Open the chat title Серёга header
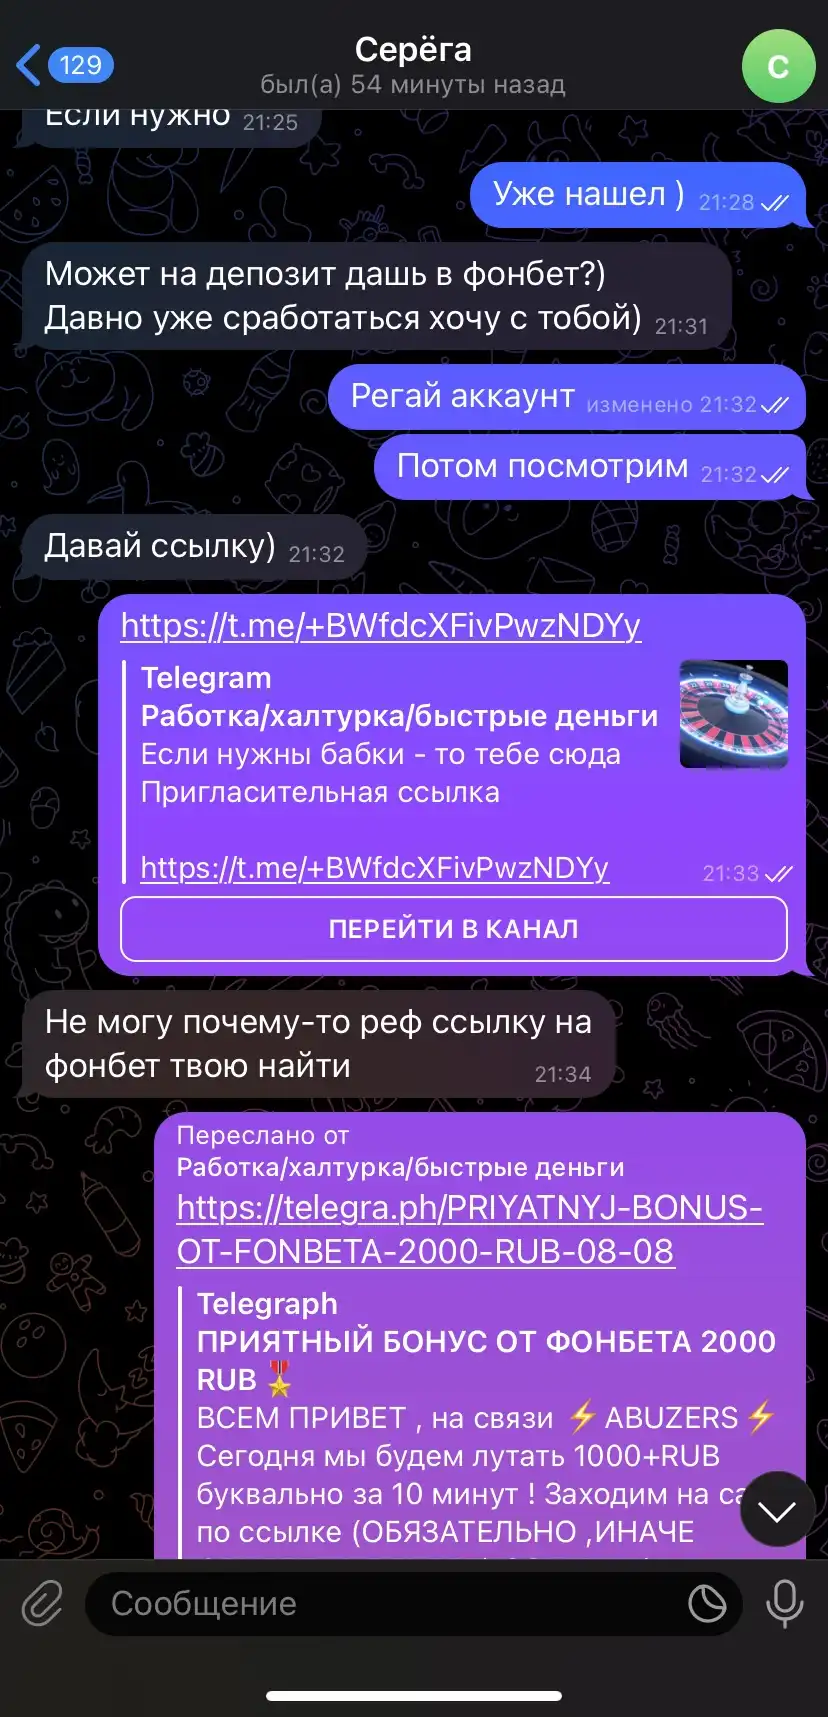Image resolution: width=828 pixels, height=1717 pixels. pos(413,65)
